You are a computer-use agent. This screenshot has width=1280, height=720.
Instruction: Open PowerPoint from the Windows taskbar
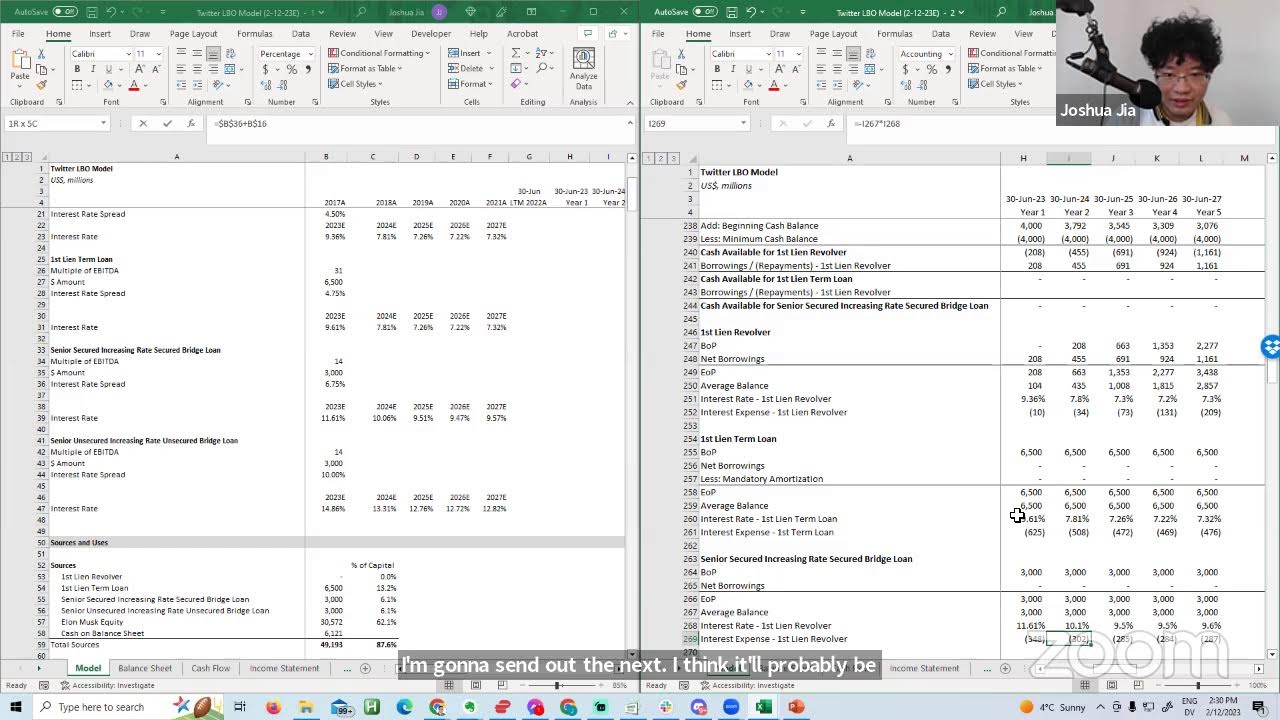pos(796,707)
